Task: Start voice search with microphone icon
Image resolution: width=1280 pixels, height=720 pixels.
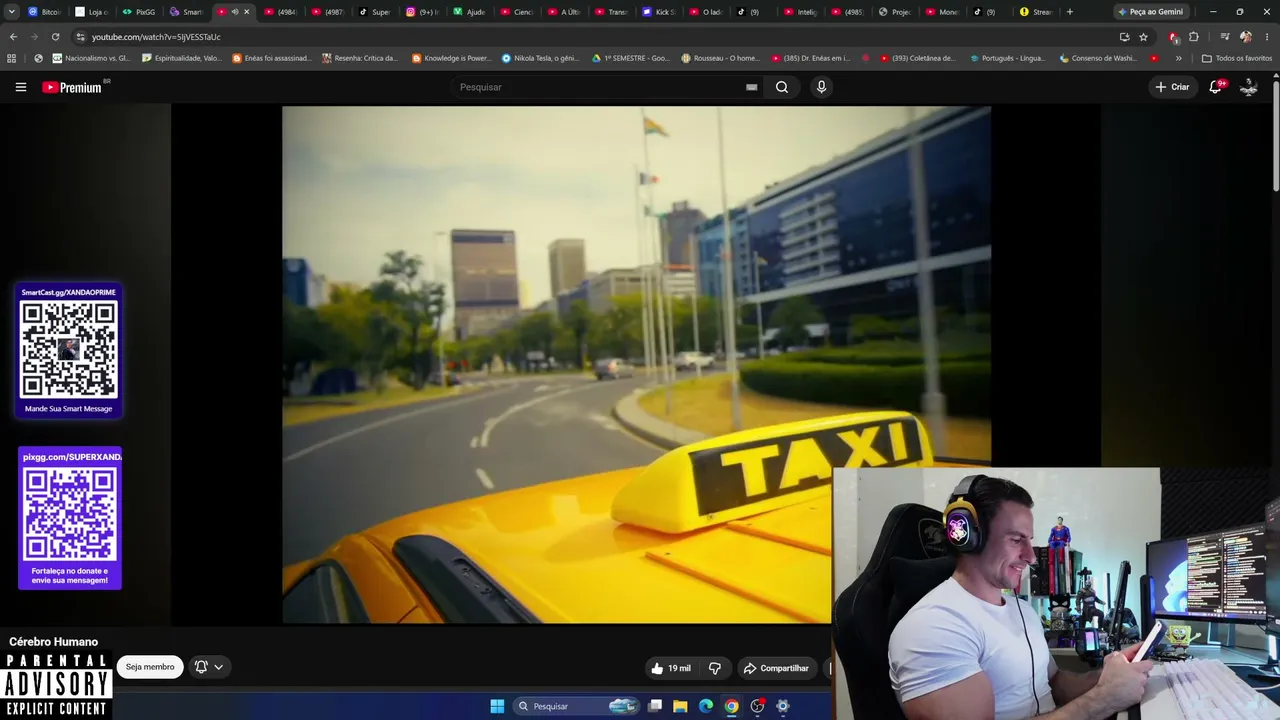Action: (821, 87)
